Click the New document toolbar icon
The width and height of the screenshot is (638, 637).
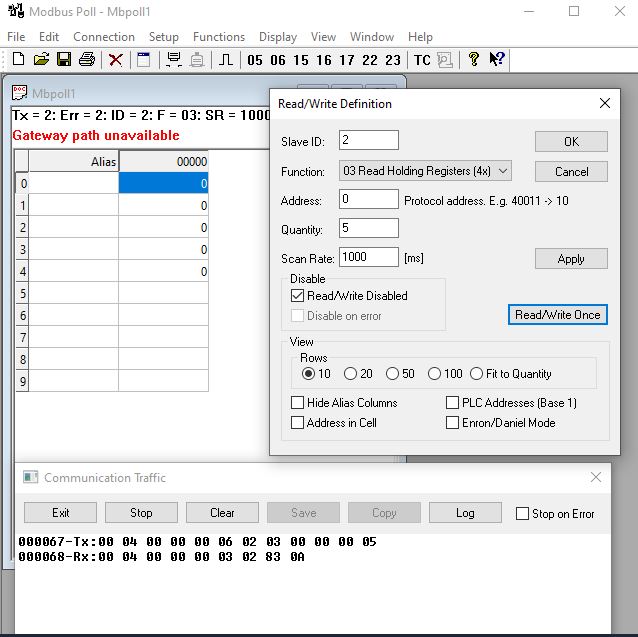(x=18, y=59)
